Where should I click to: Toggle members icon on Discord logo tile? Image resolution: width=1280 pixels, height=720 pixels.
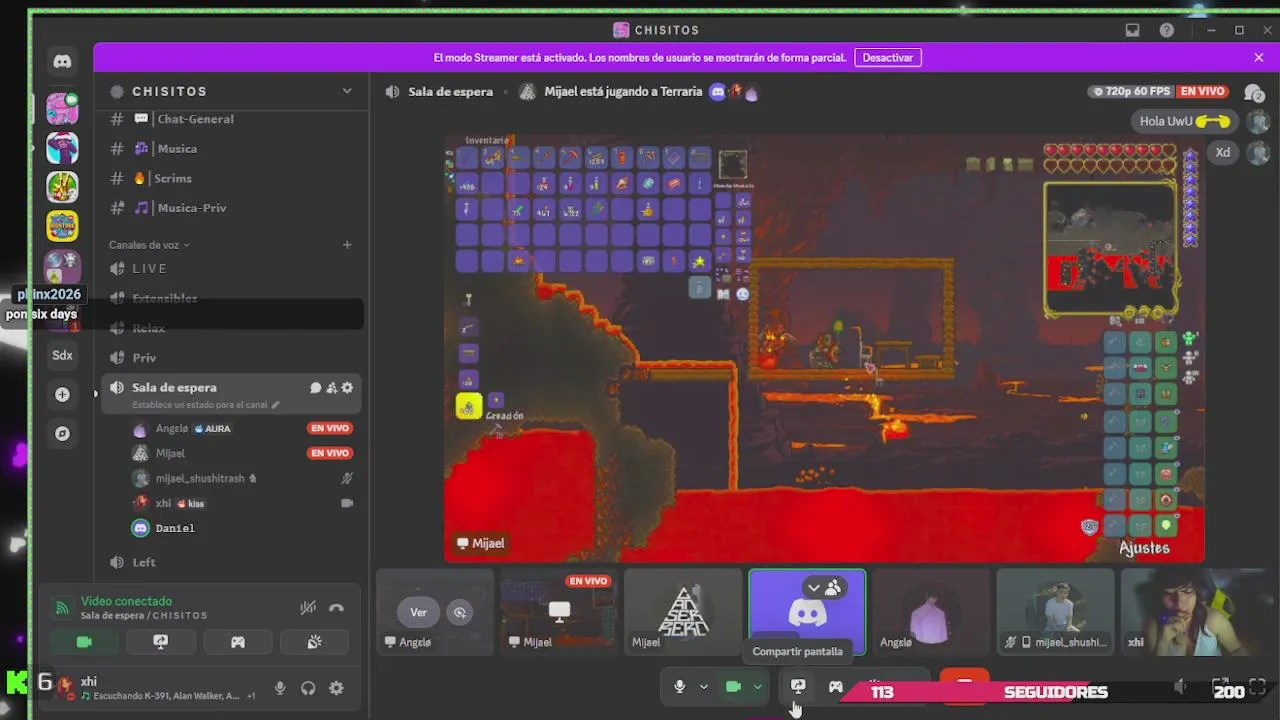point(833,588)
